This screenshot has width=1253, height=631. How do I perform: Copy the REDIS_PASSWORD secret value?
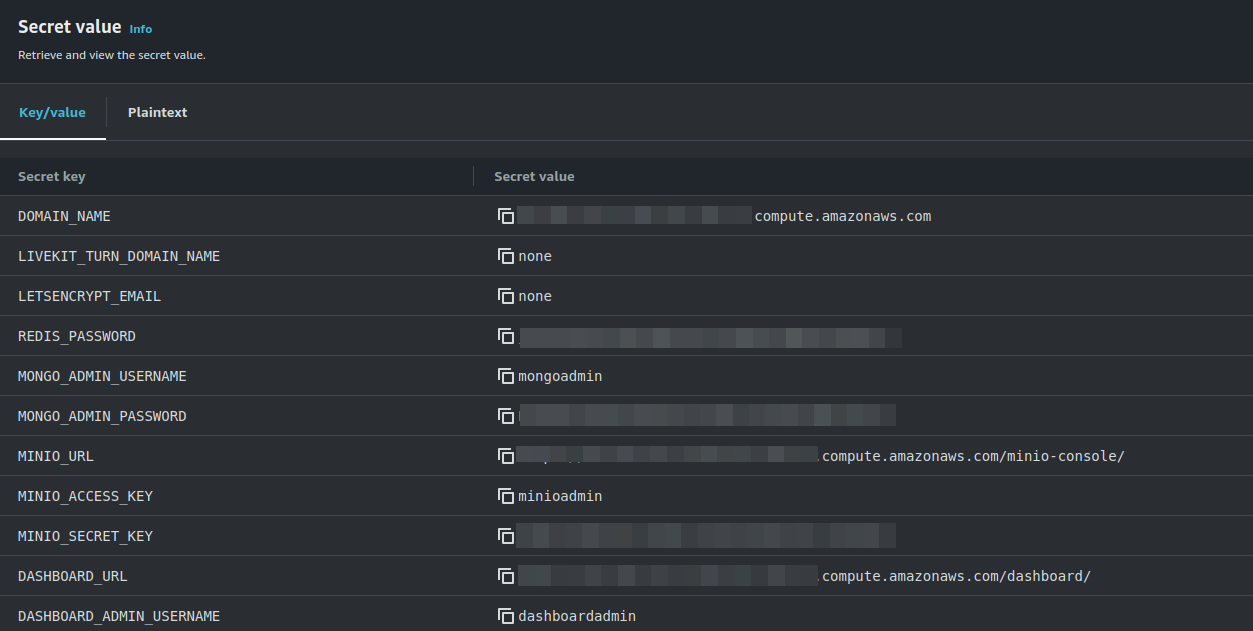point(506,336)
